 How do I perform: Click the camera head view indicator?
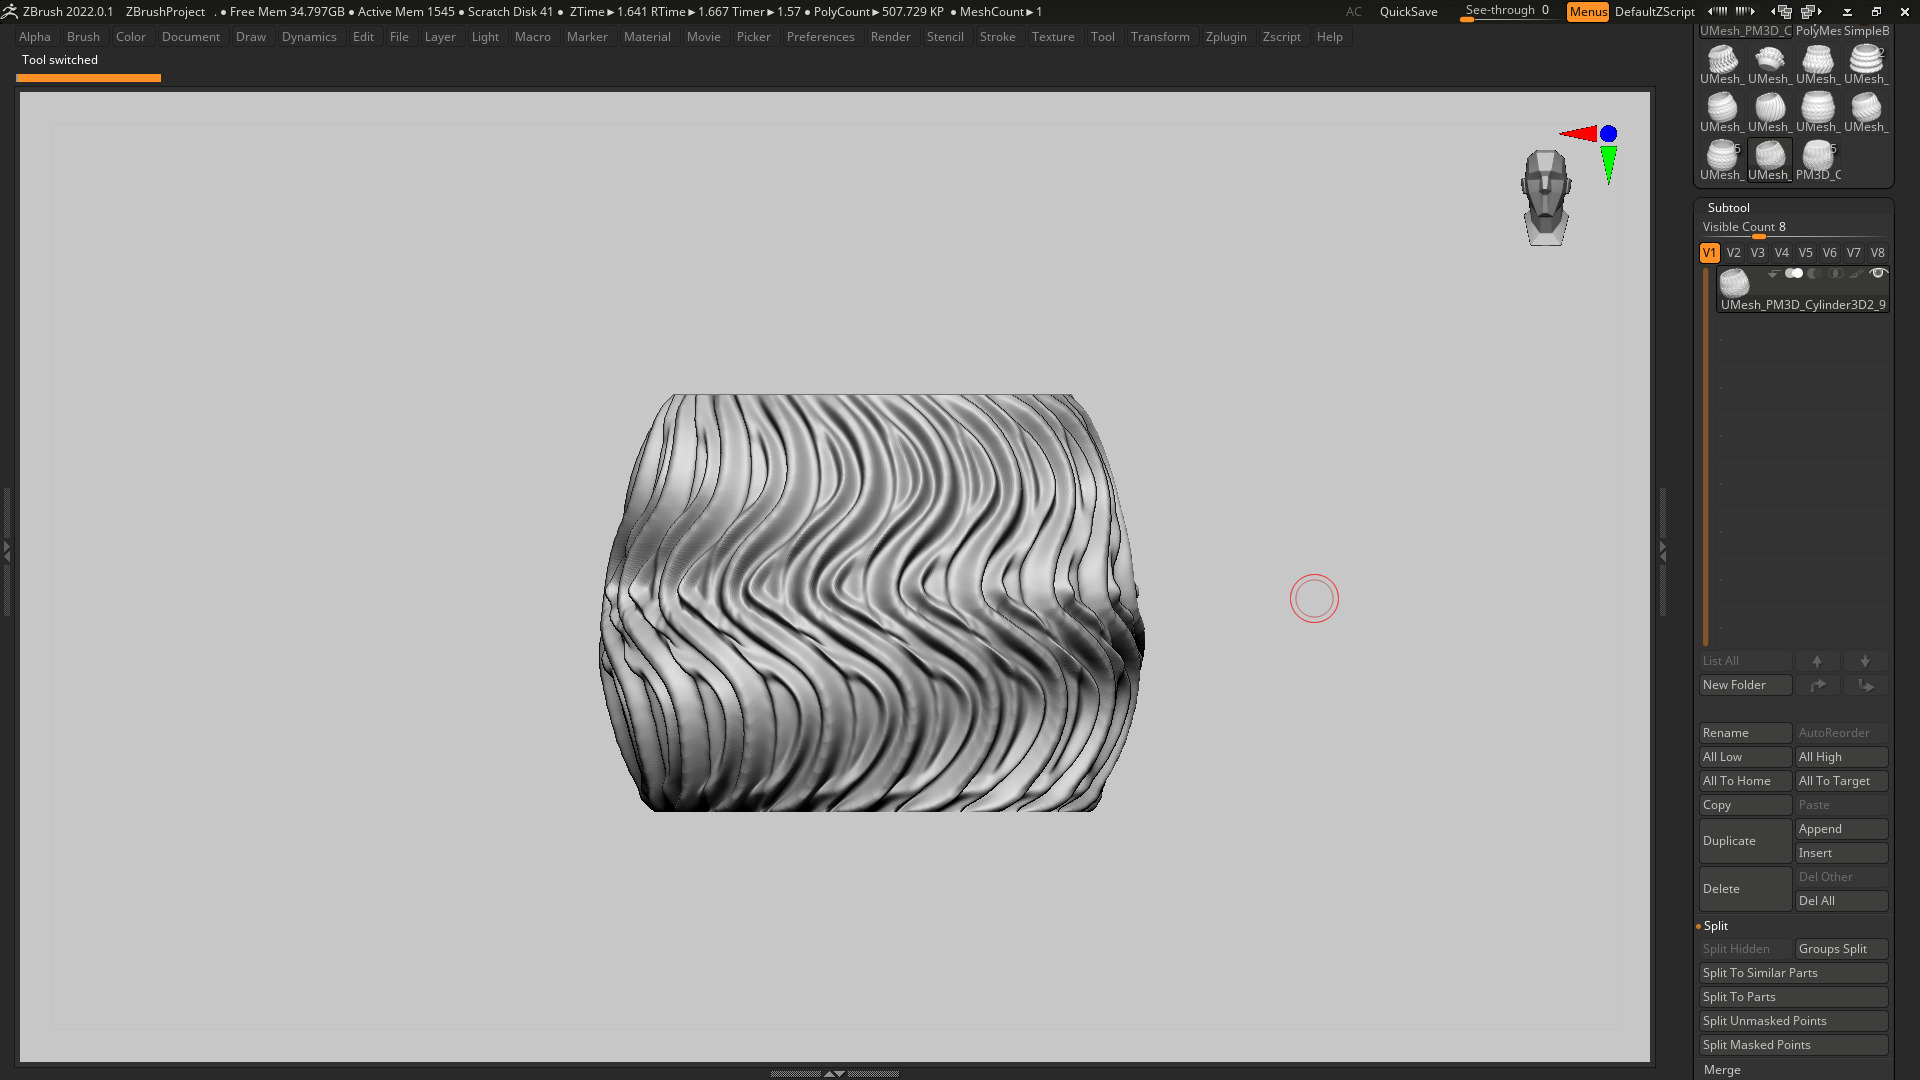click(x=1546, y=198)
